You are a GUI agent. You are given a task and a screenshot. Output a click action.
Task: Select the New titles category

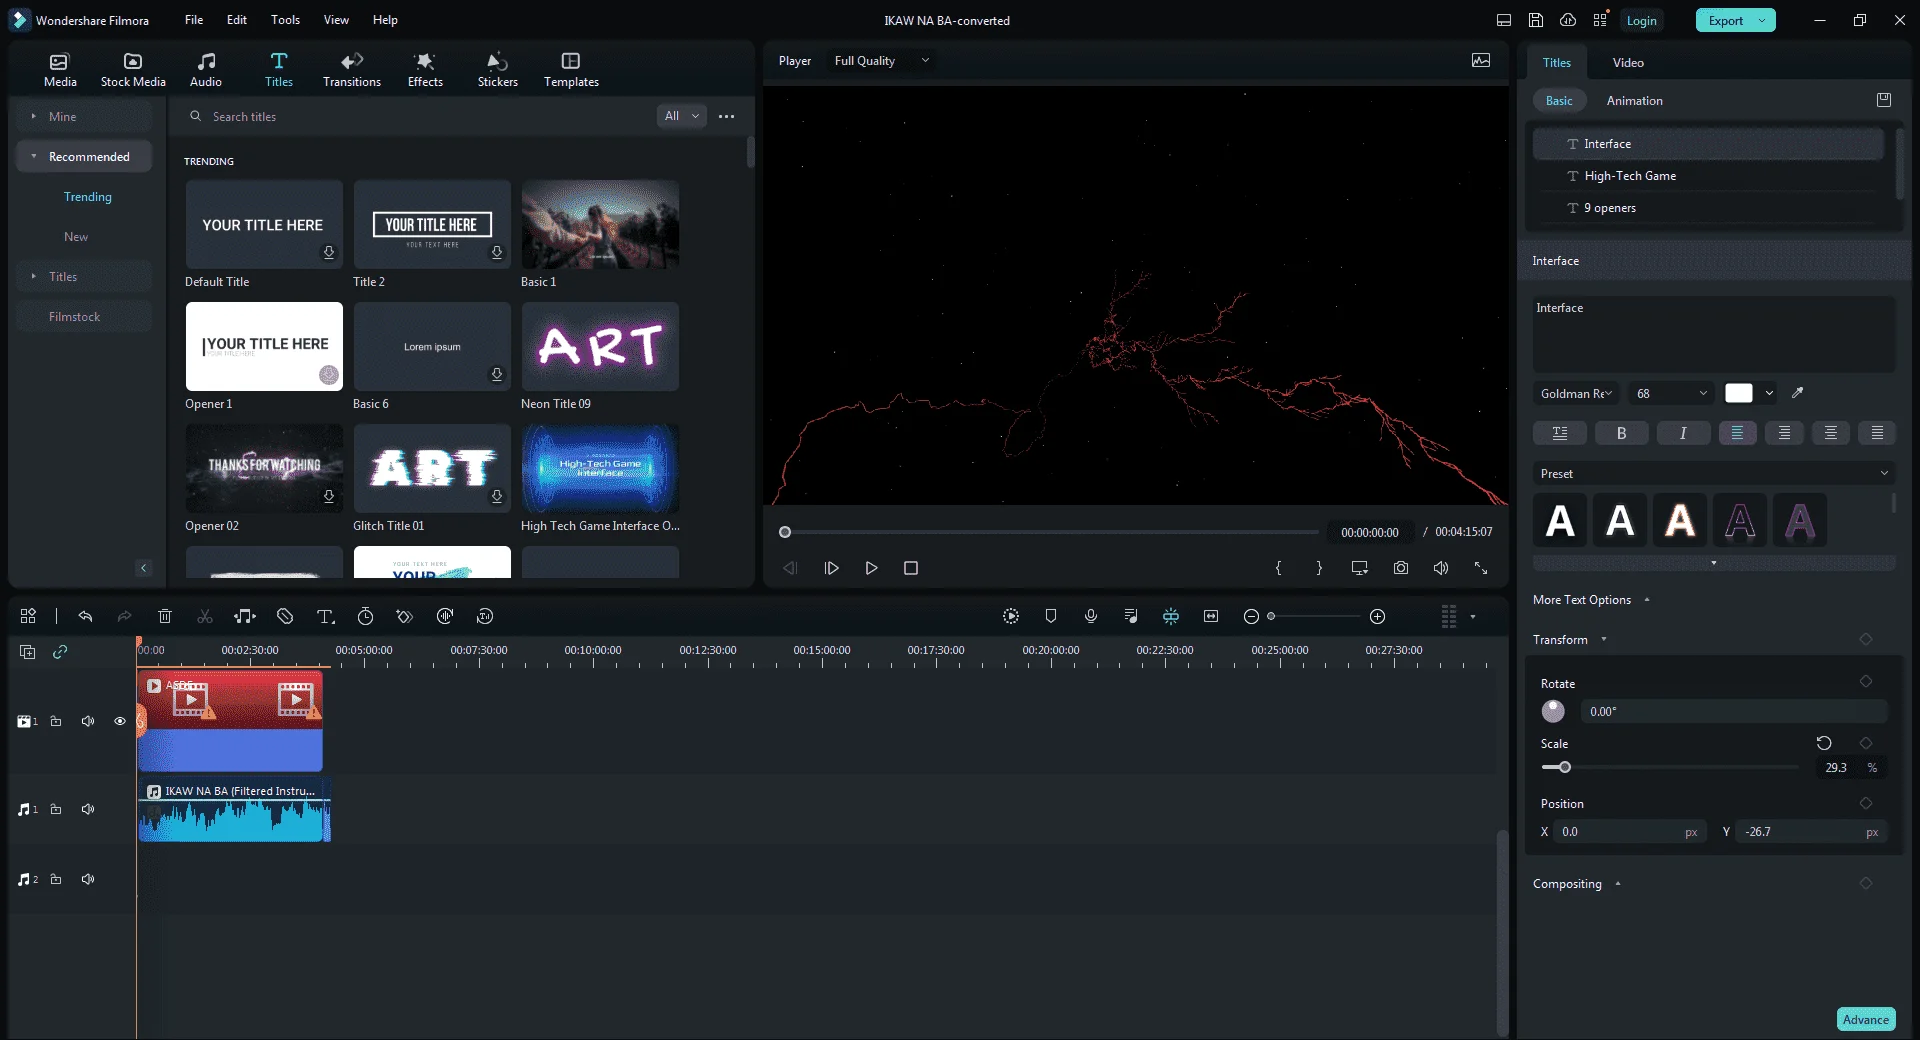76,237
